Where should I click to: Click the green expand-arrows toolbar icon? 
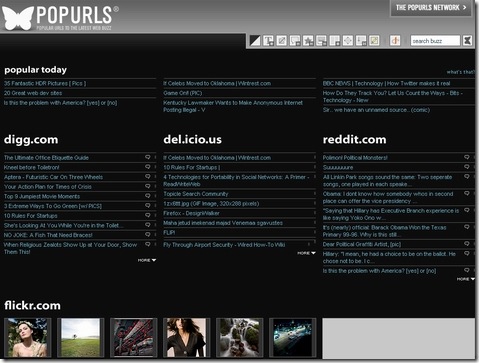click(374, 41)
